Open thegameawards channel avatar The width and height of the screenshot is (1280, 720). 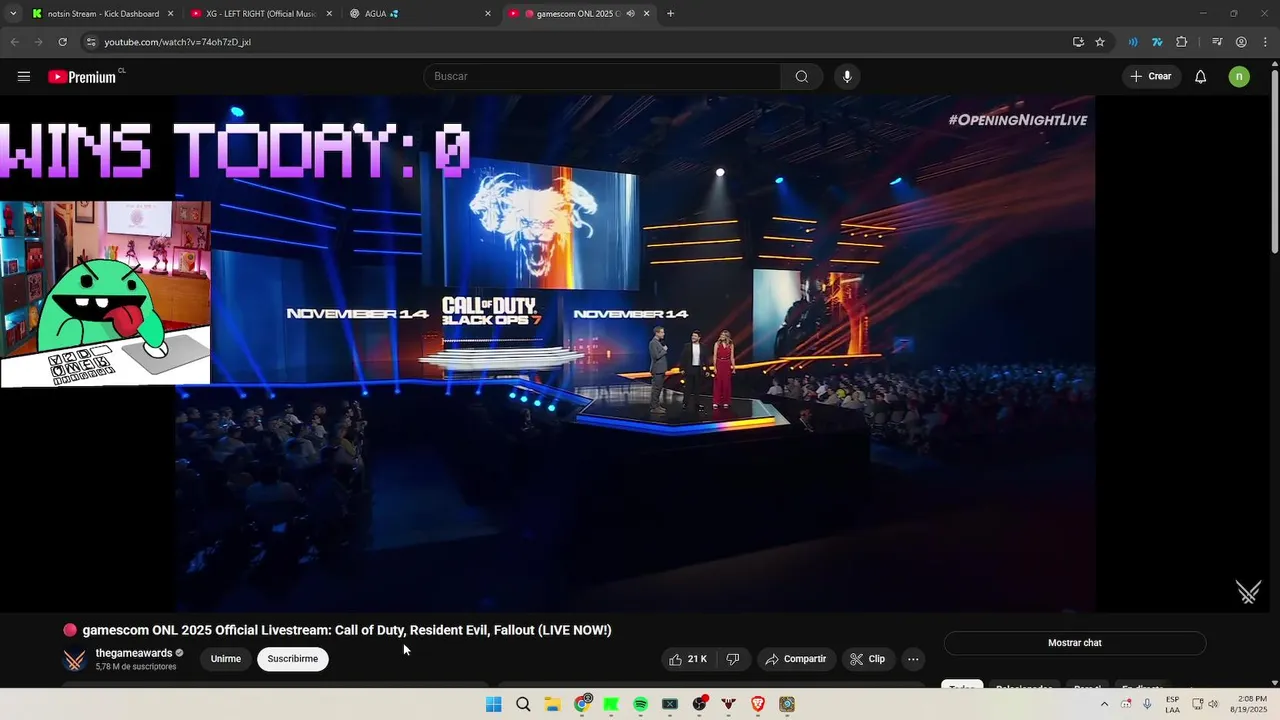[75, 660]
